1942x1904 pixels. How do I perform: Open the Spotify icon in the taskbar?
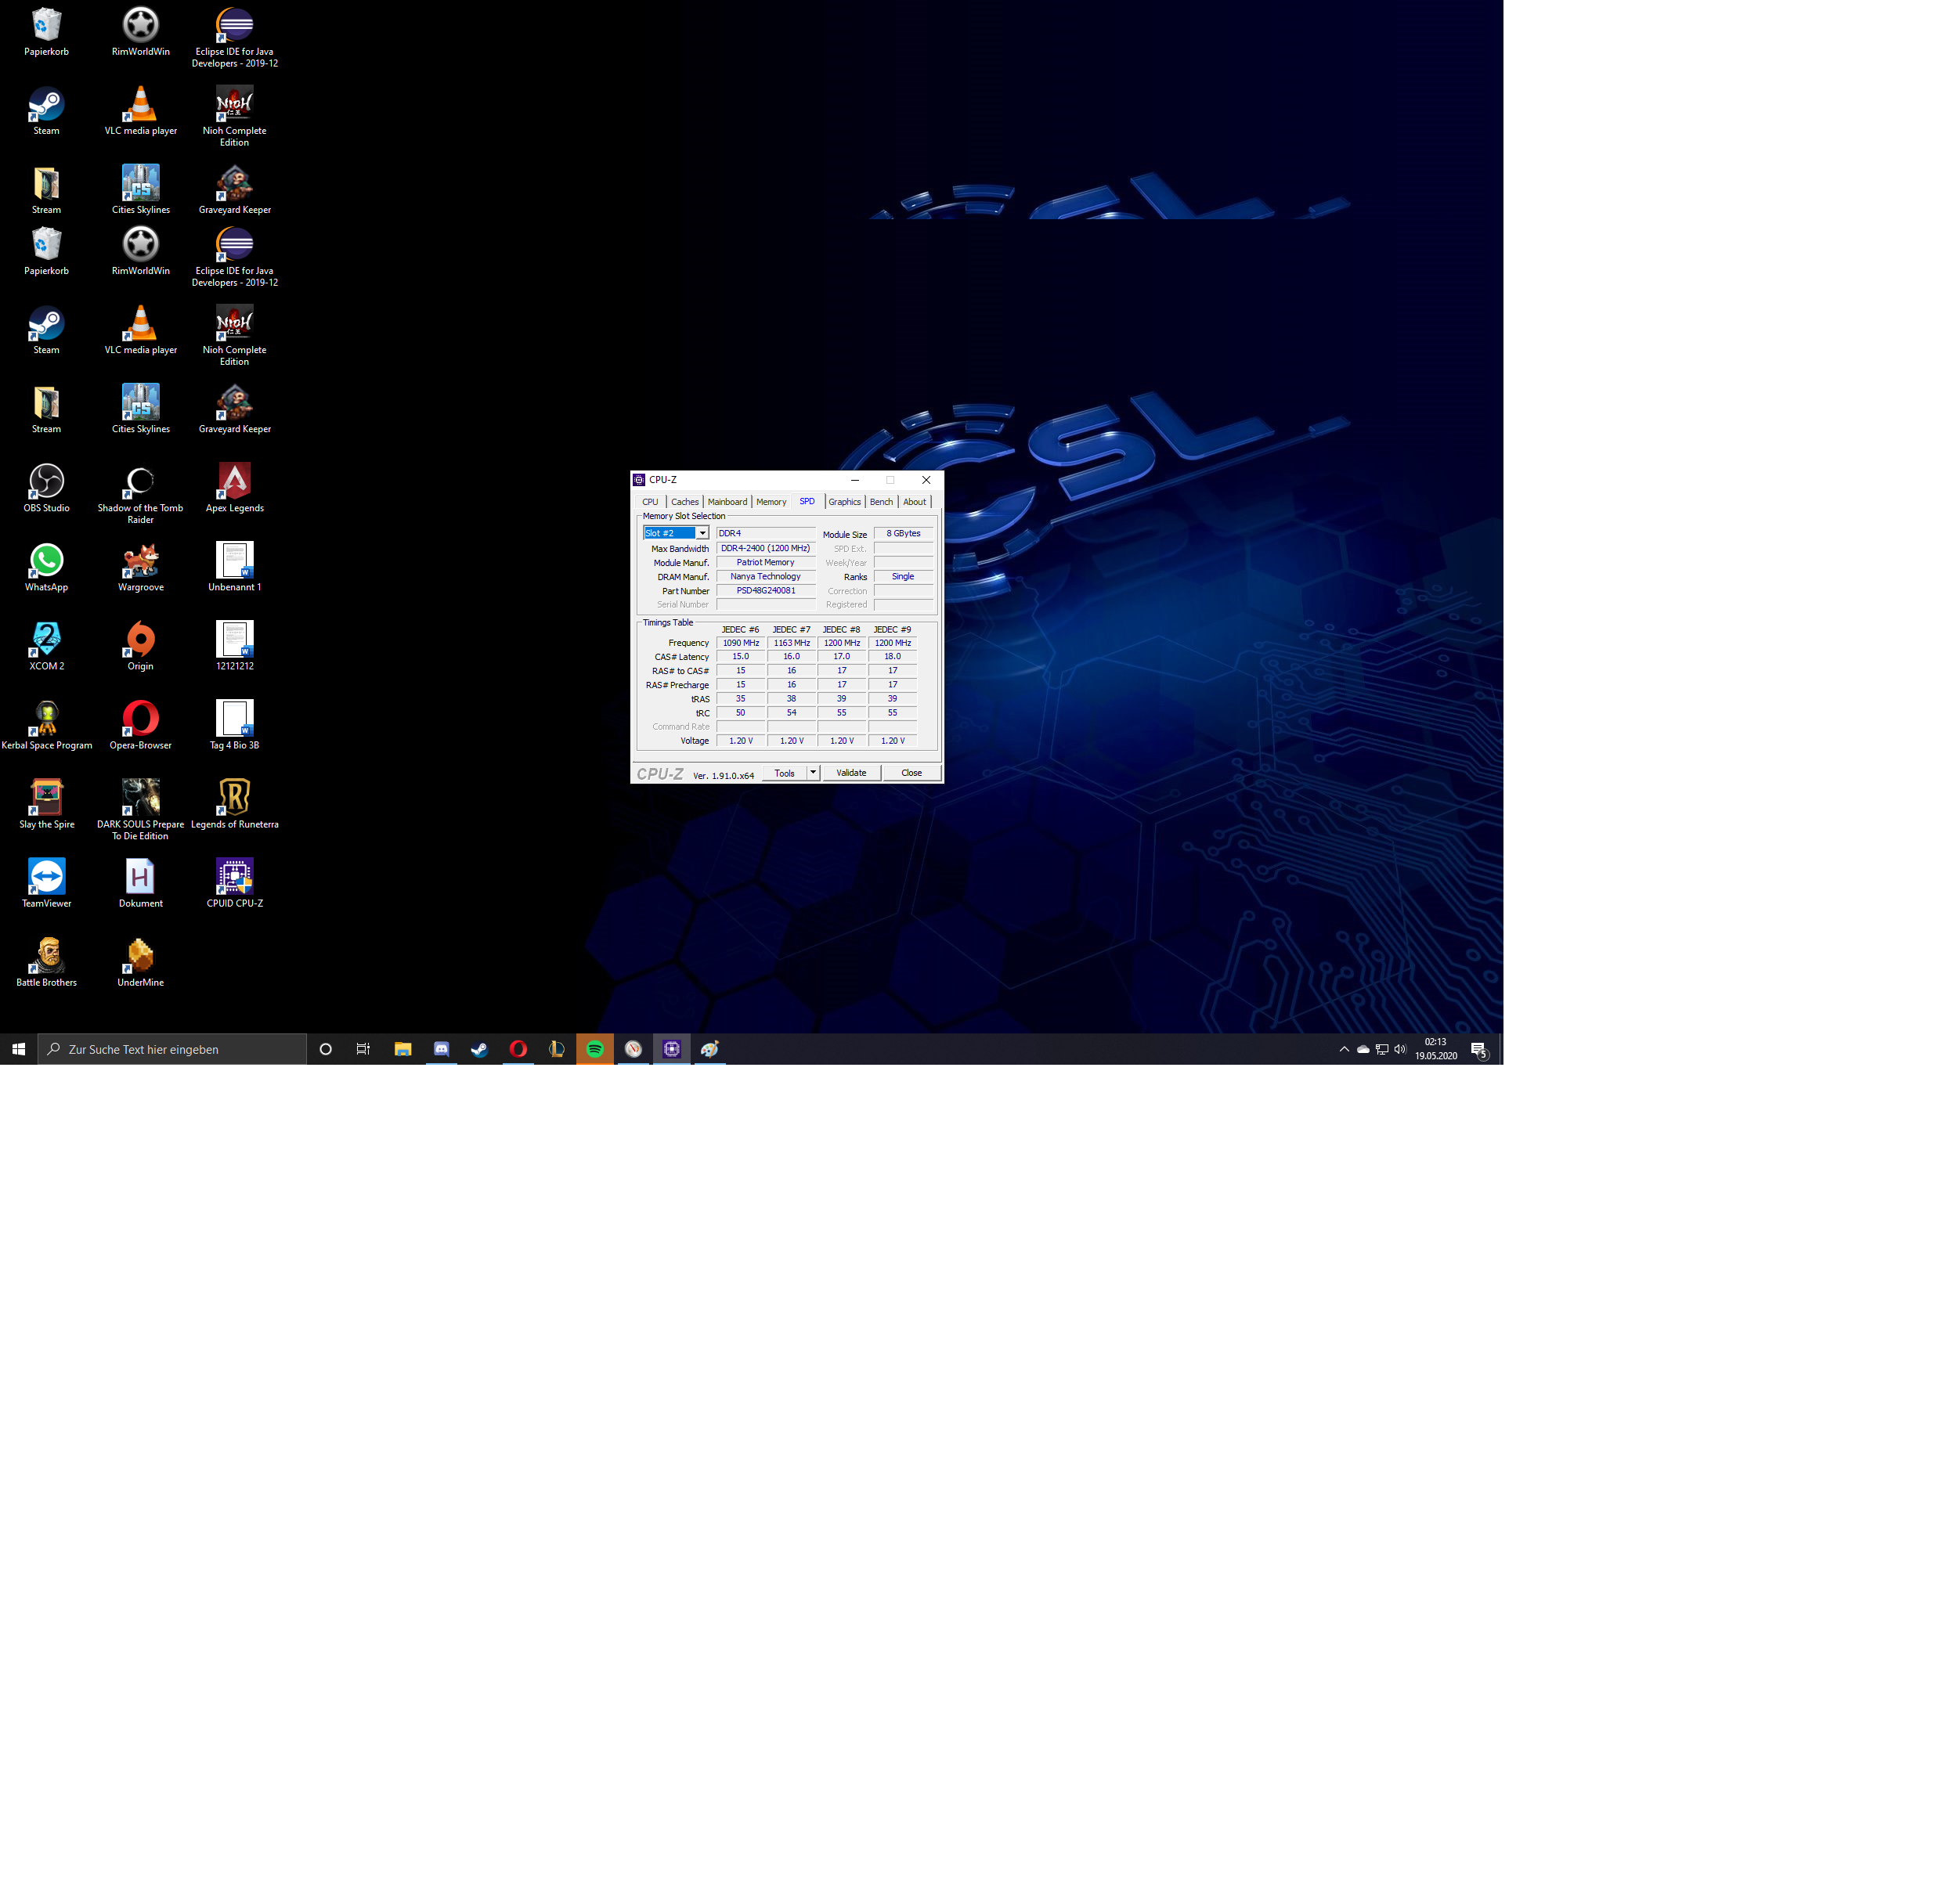click(x=595, y=1049)
